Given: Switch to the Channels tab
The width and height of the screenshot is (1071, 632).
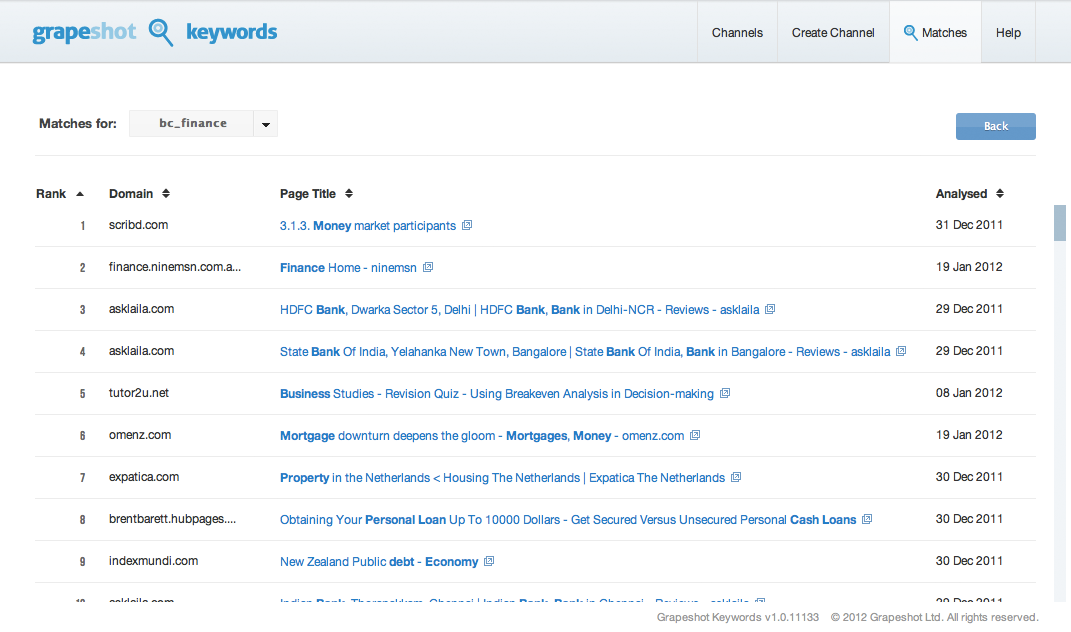Looking at the screenshot, I should point(737,32).
